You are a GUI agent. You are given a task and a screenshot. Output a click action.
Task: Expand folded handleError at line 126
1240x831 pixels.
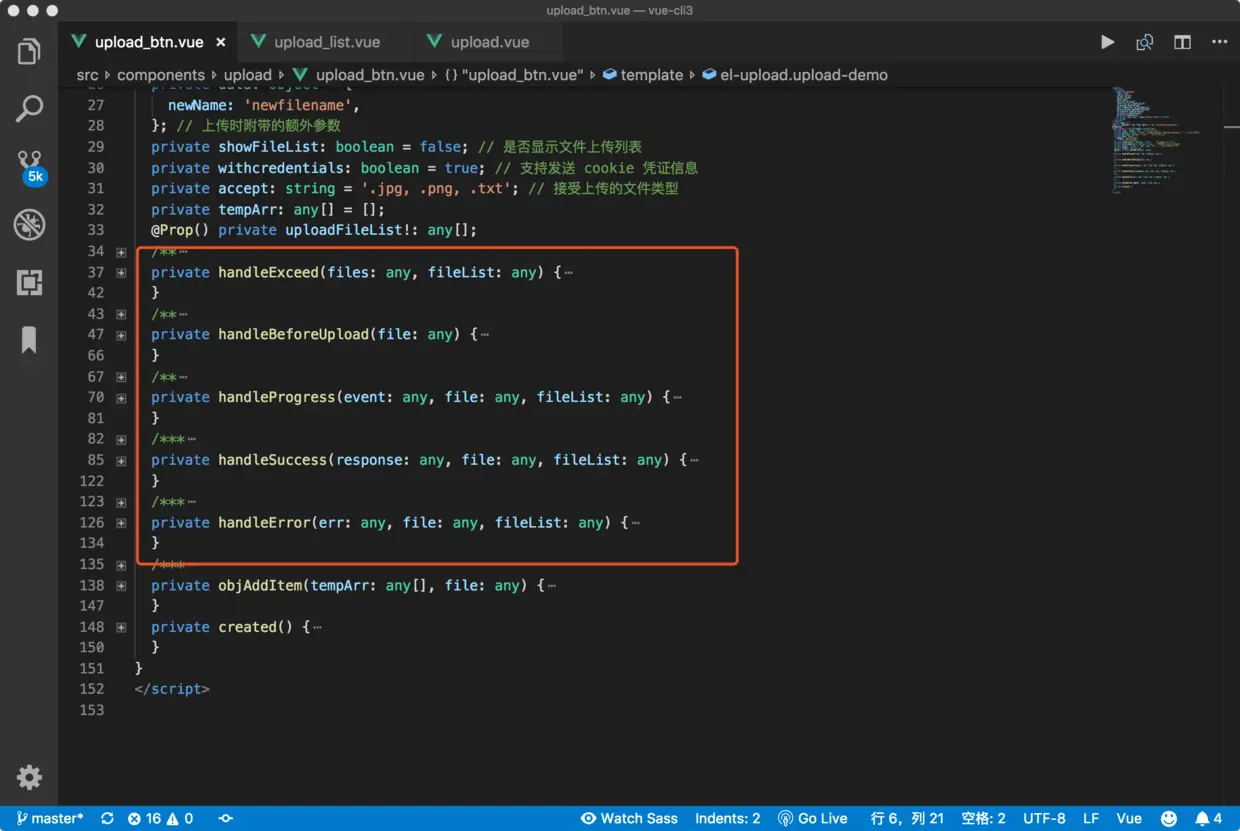point(121,523)
